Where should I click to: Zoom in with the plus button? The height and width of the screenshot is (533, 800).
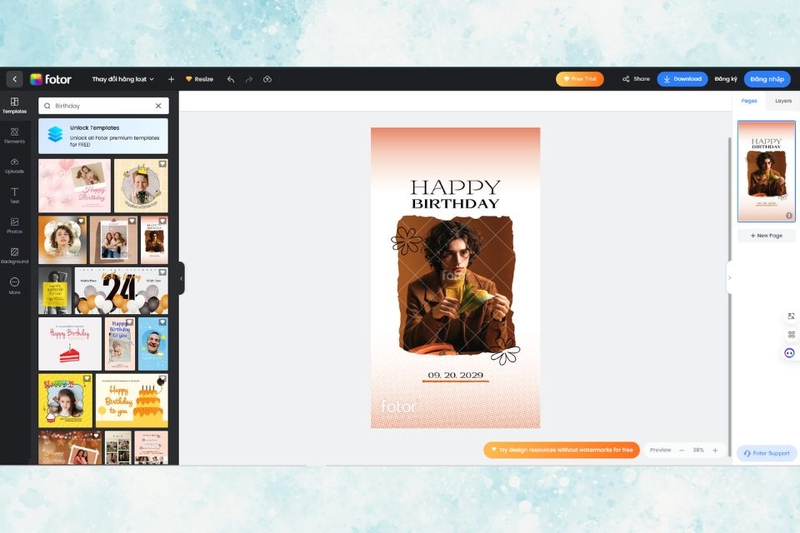[x=715, y=450]
